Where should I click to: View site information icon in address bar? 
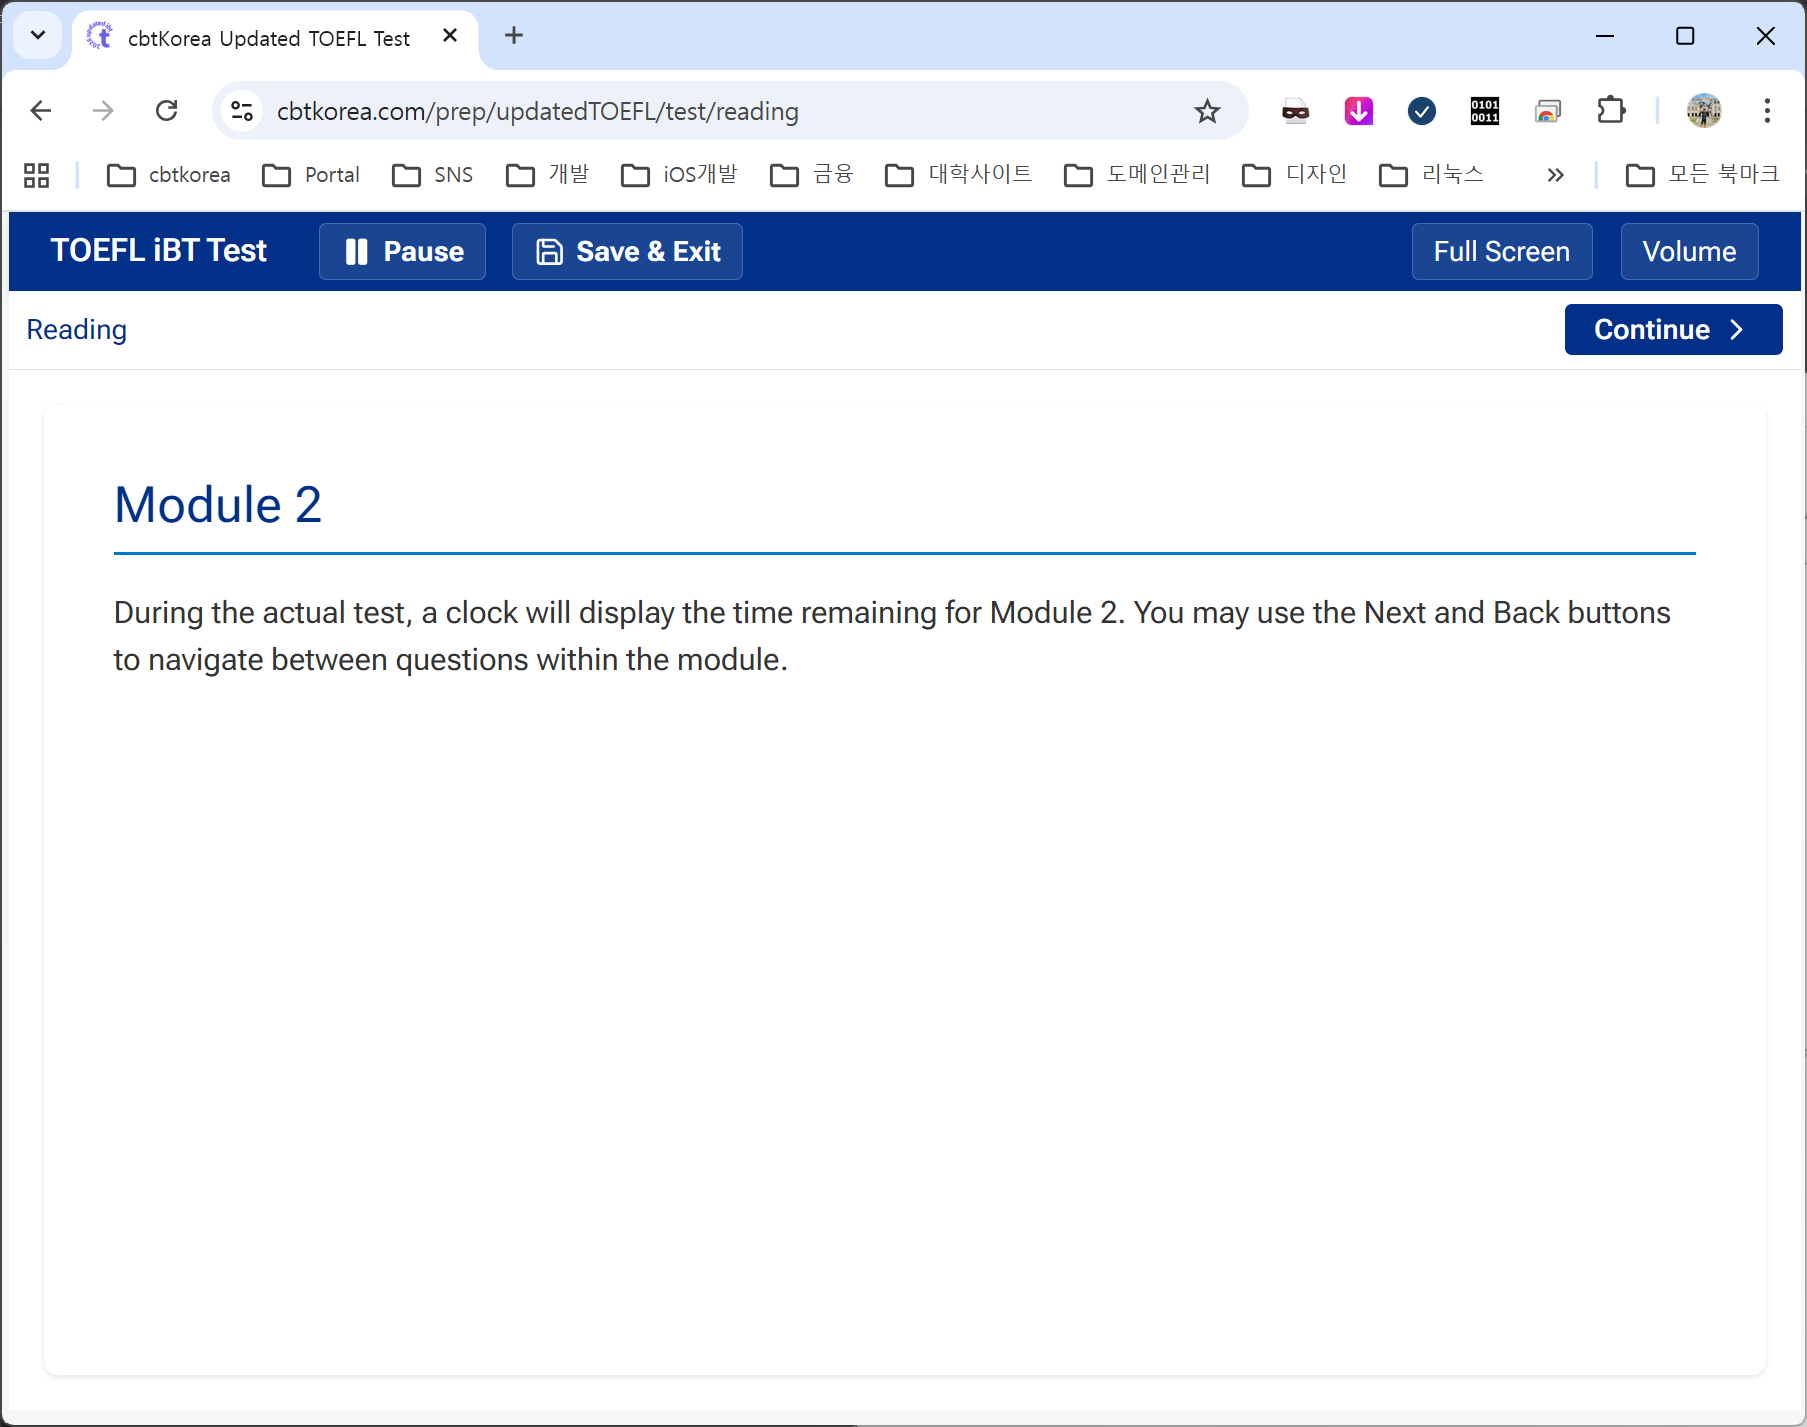242,111
